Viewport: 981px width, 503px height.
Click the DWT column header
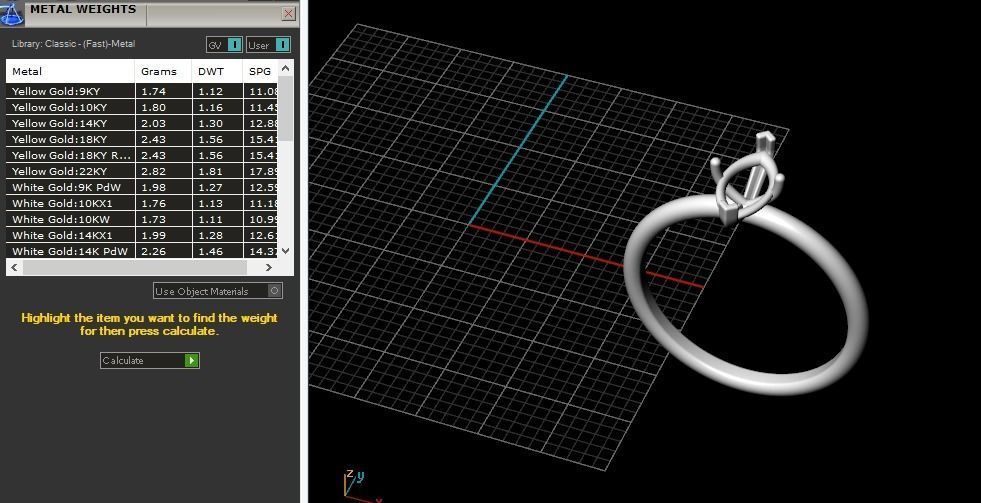click(217, 71)
